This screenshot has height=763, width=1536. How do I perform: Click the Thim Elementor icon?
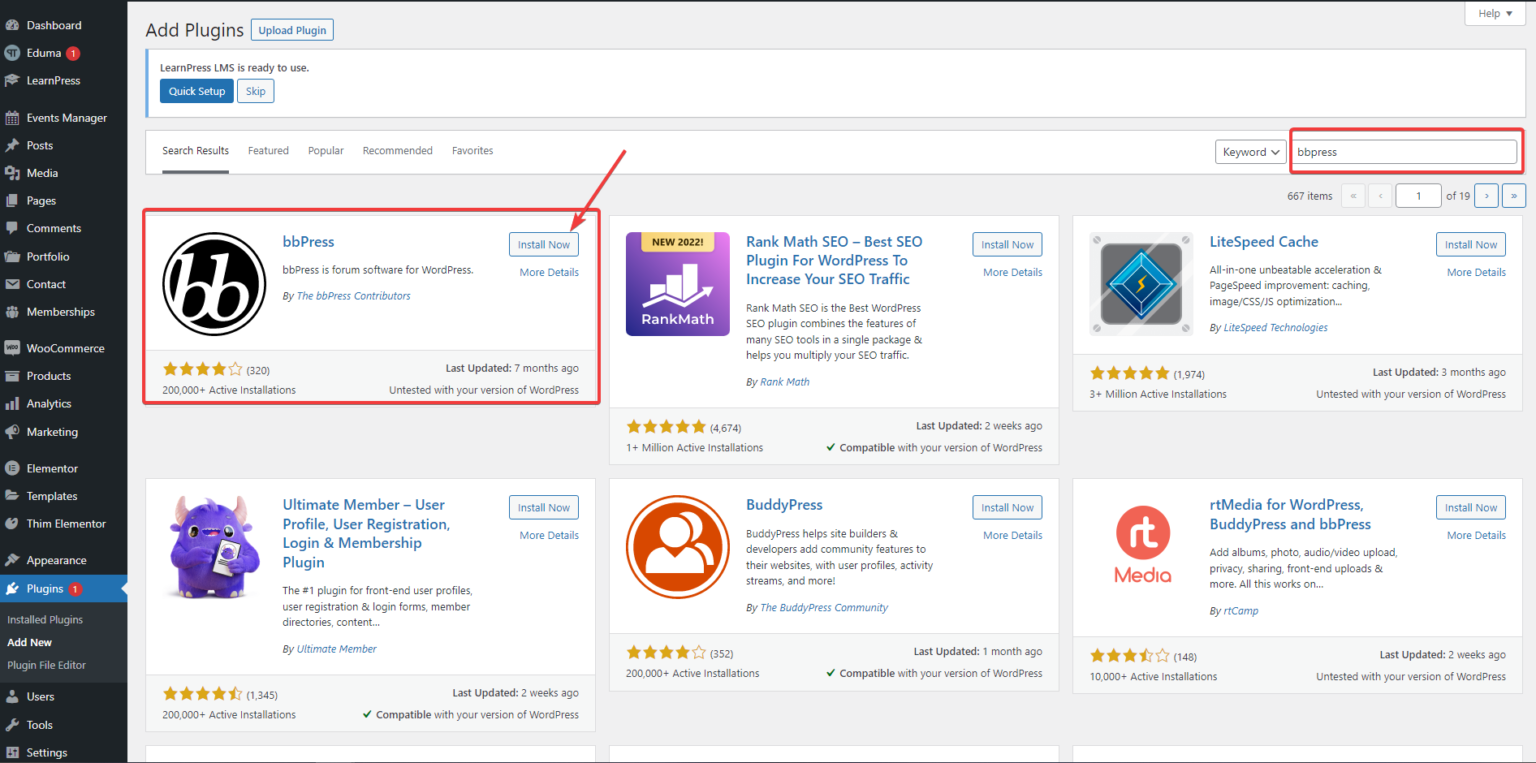pos(12,524)
